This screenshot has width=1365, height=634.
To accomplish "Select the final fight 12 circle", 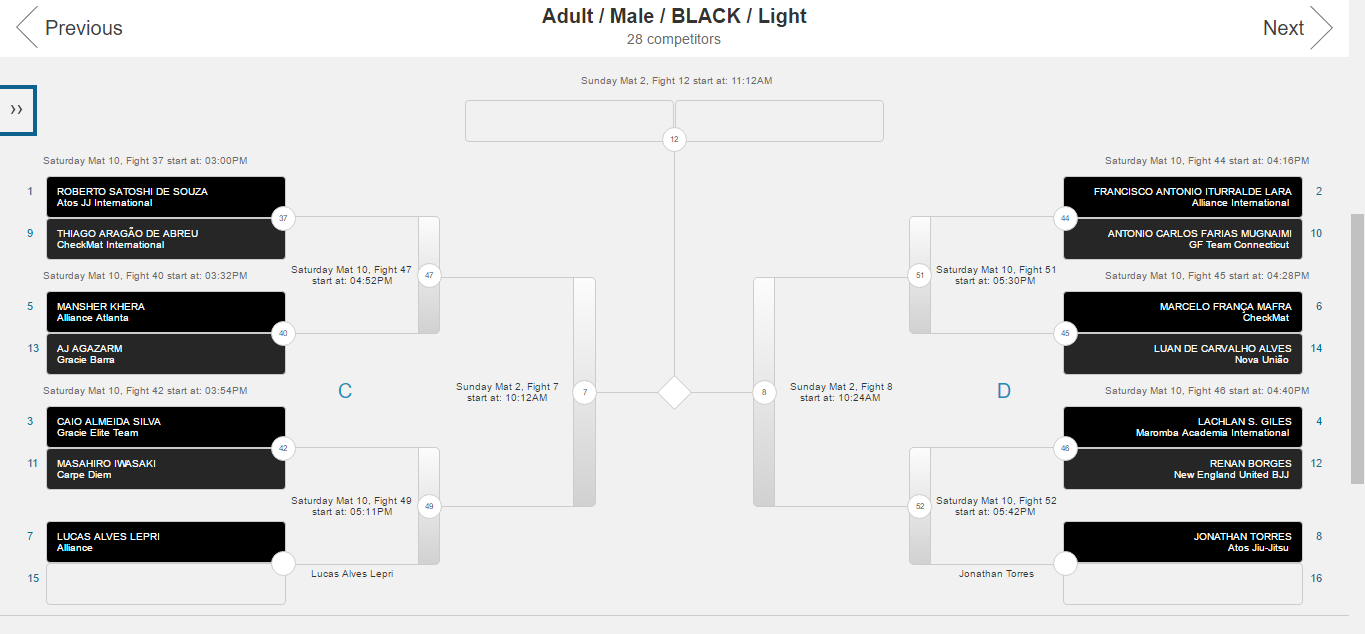I will (674, 140).
